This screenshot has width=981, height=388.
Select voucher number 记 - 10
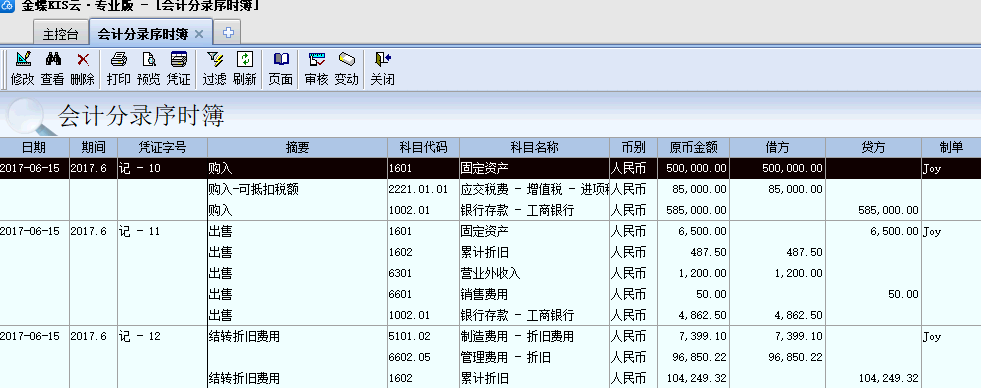tap(139, 168)
